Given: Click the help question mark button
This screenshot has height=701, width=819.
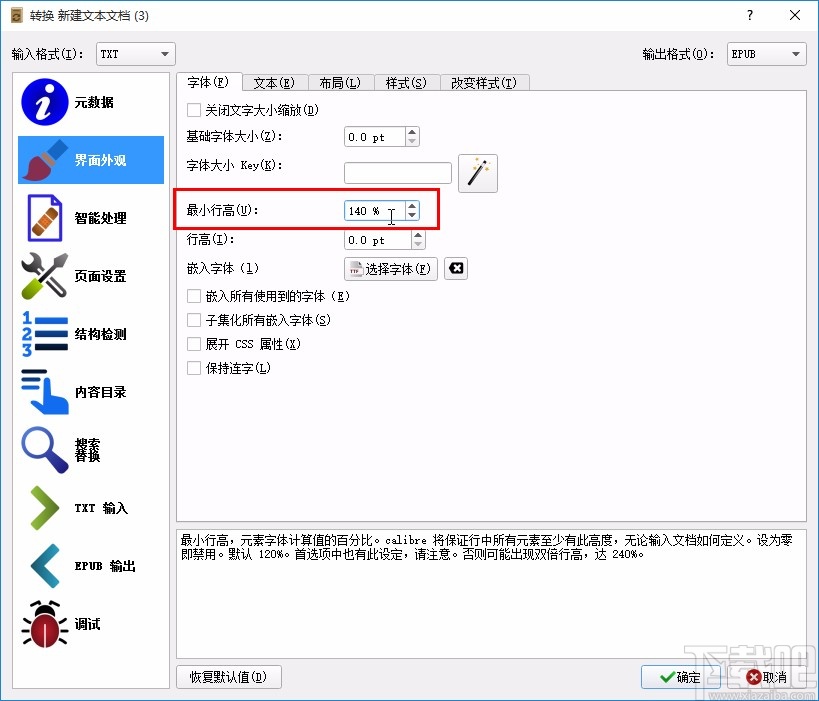Looking at the screenshot, I should point(750,15).
